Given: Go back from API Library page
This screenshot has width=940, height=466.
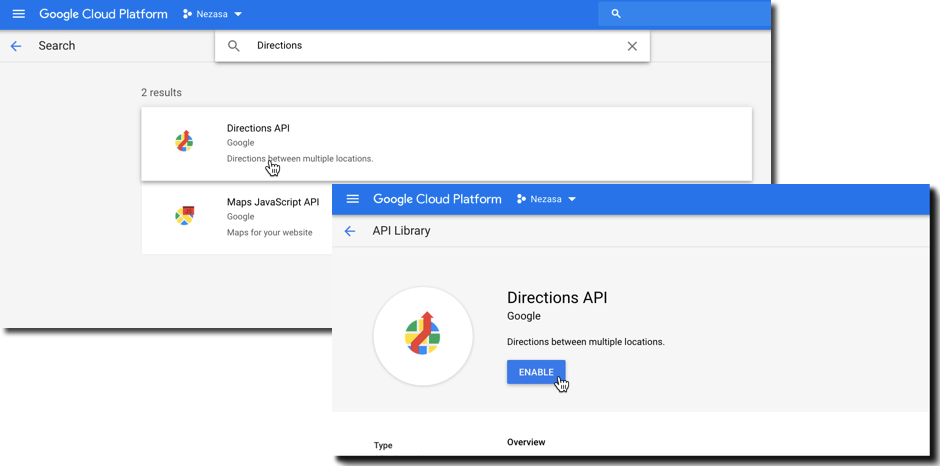Looking at the screenshot, I should 350,231.
